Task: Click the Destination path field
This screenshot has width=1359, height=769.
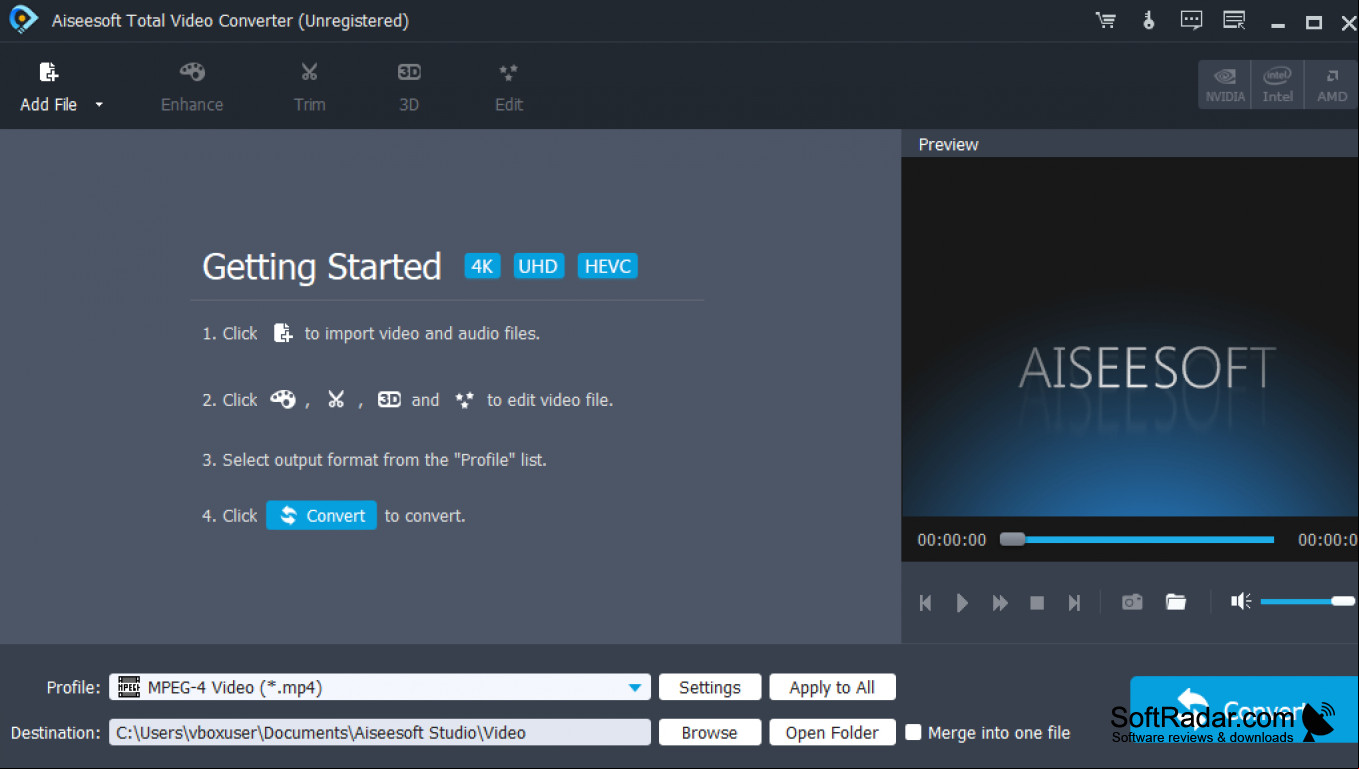Action: [380, 732]
